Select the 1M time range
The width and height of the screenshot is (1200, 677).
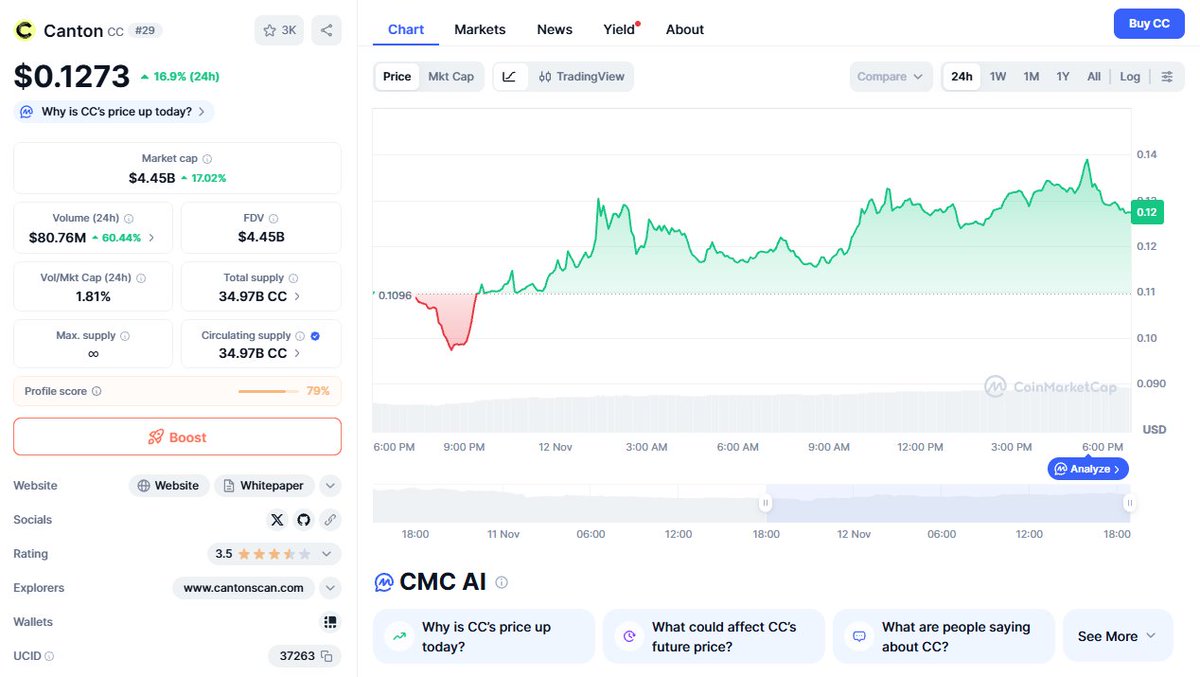[x=1031, y=77]
